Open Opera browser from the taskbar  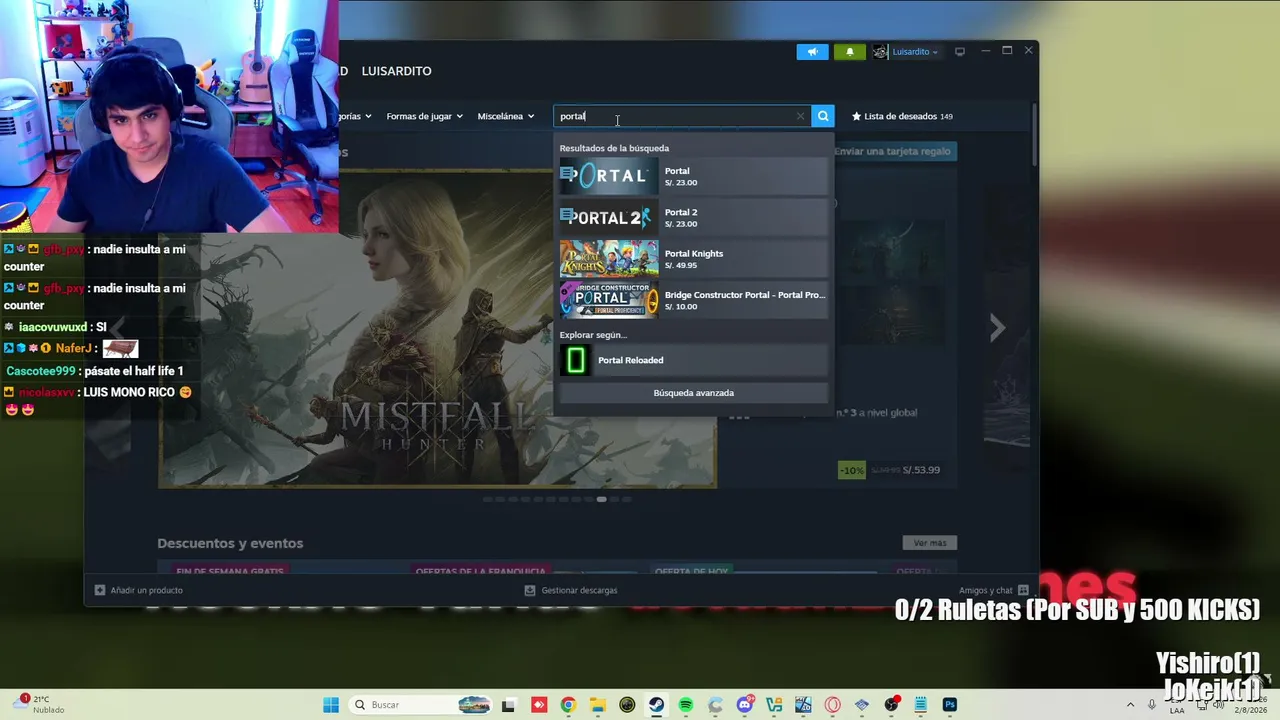tap(832, 705)
